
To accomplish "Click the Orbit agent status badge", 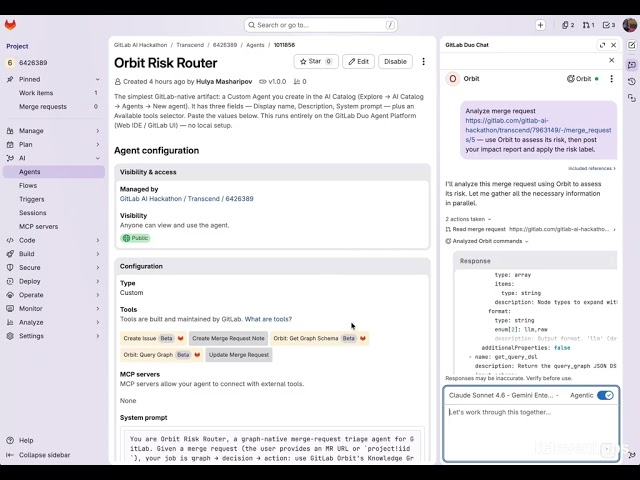I will (x=582, y=79).
